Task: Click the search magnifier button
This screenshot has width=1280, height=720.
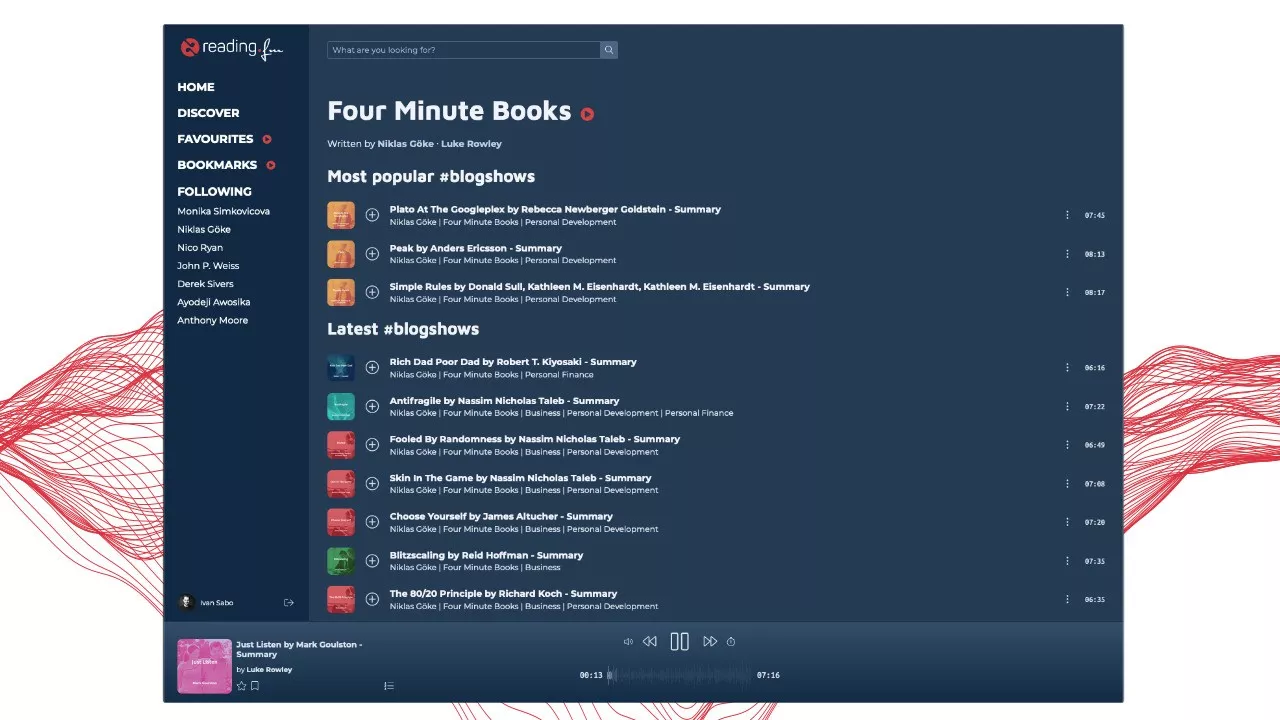Action: point(608,50)
